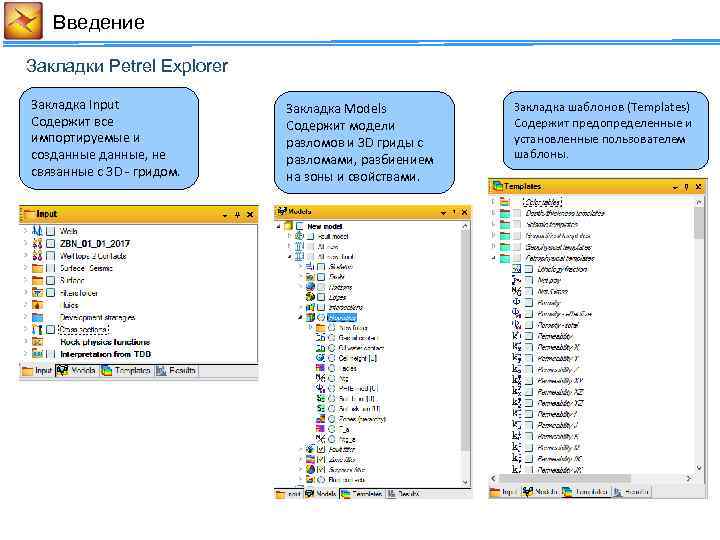Open the Templates tab in Models panel
The image size is (720, 540).
tap(362, 494)
